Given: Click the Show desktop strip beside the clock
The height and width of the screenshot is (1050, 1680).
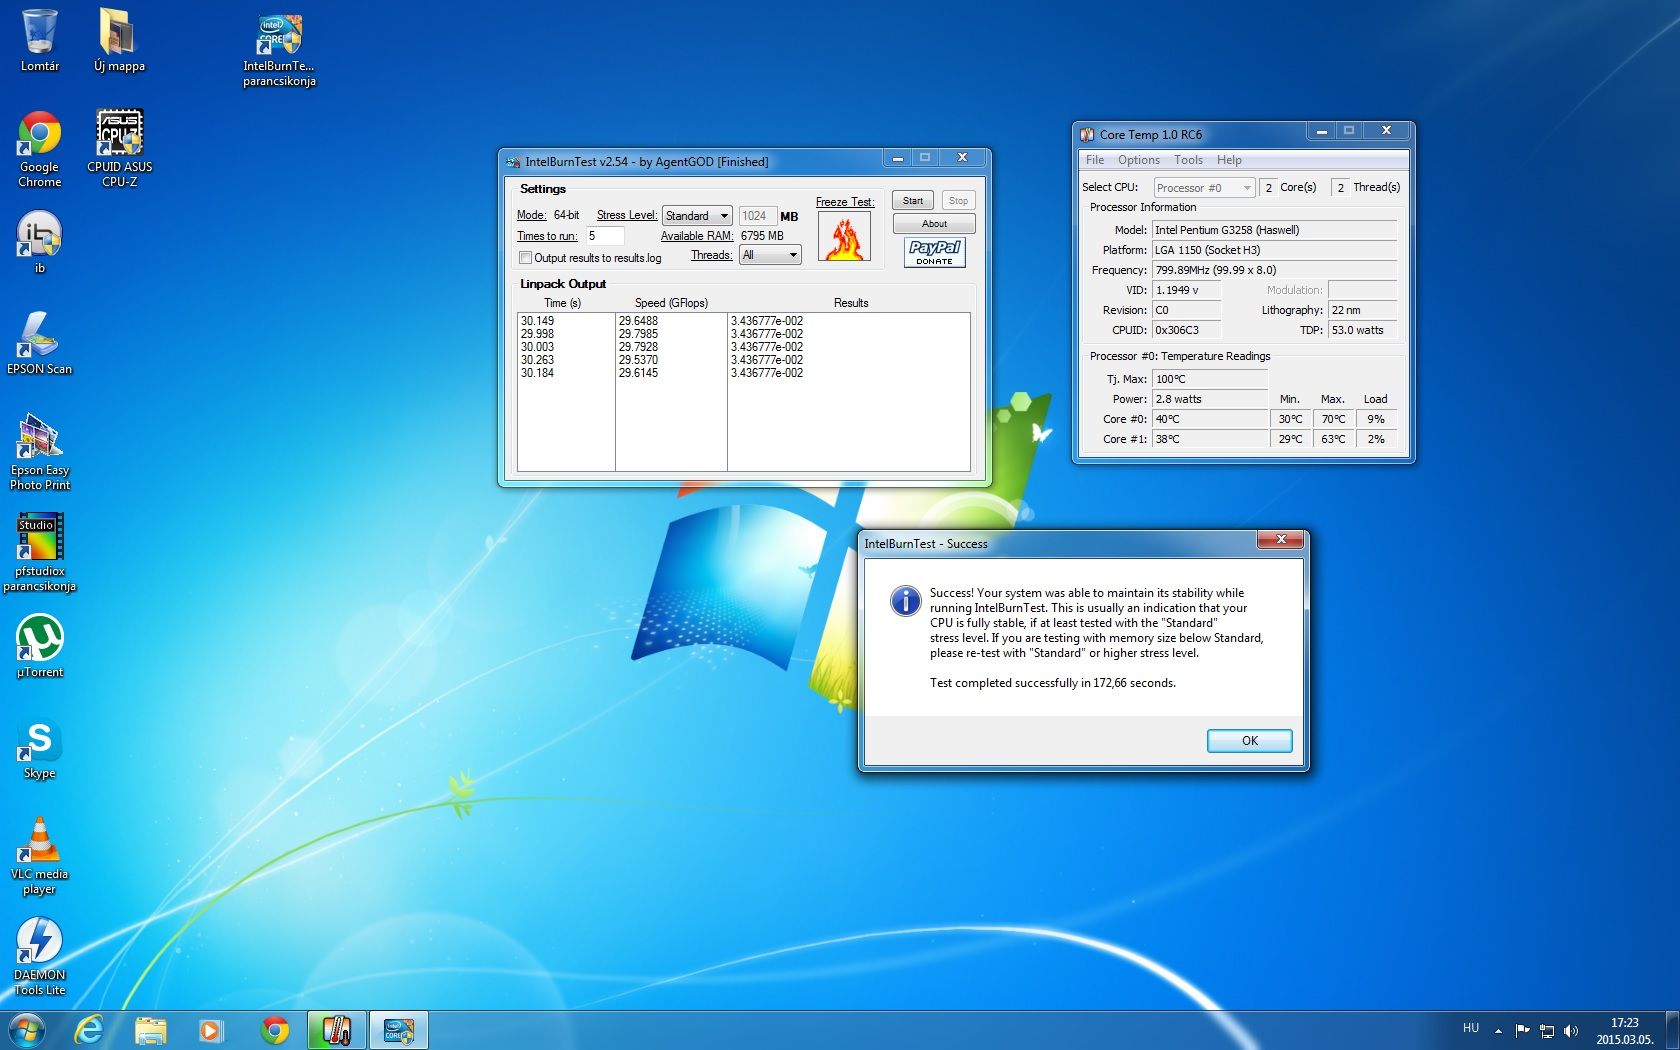Looking at the screenshot, I should tap(1672, 1030).
